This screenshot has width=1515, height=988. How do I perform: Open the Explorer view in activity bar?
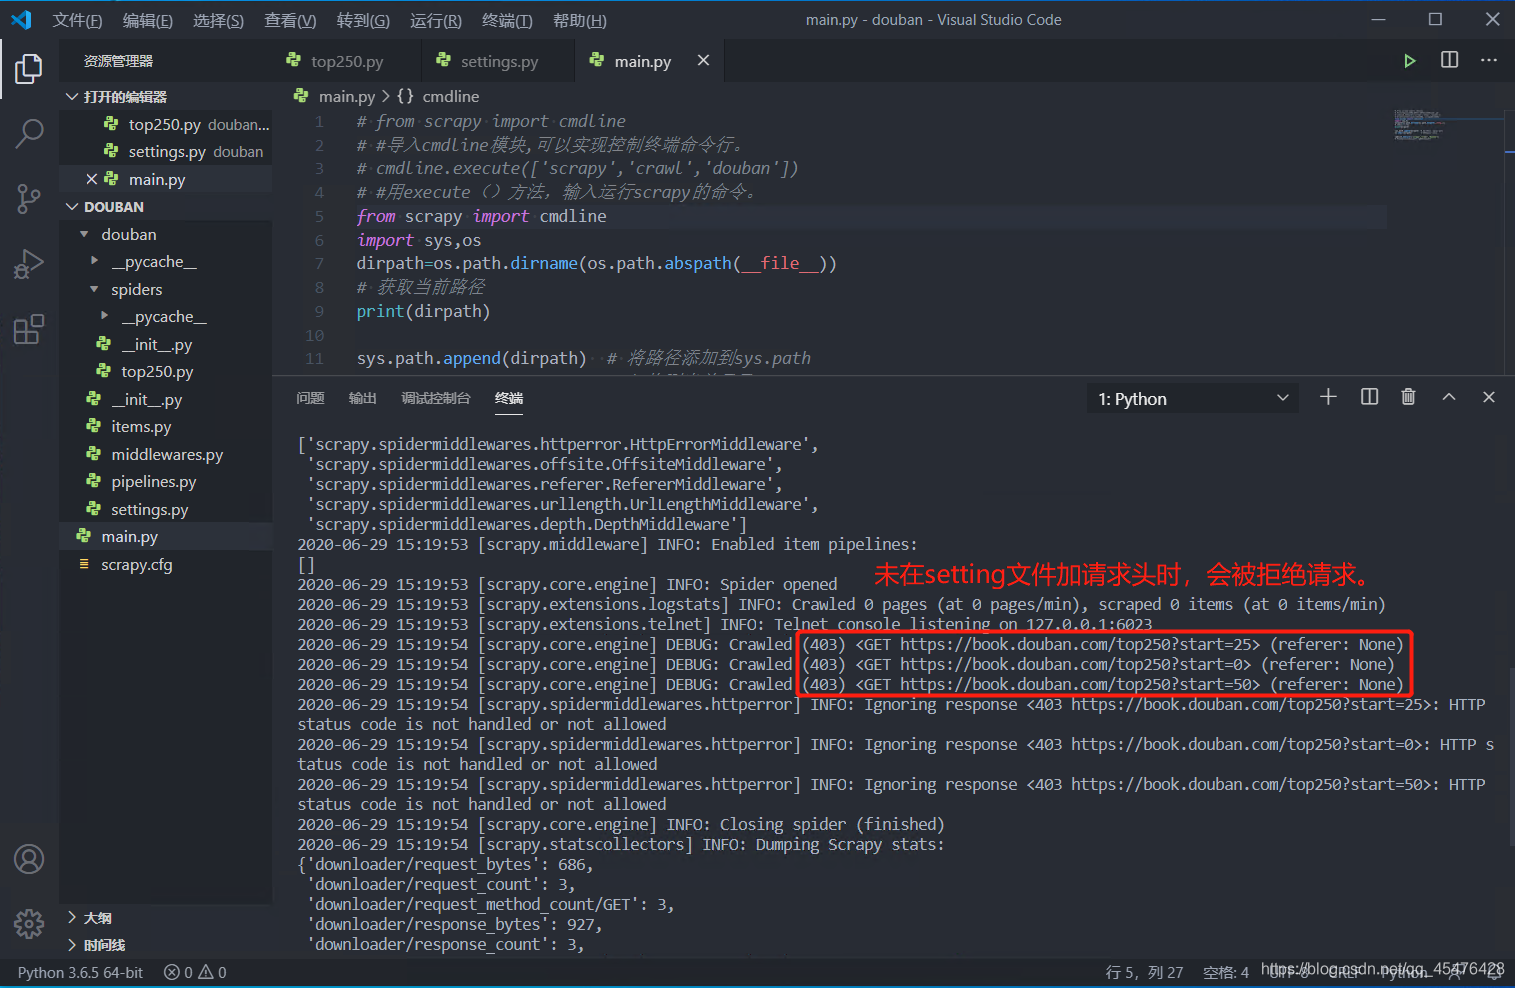(29, 69)
